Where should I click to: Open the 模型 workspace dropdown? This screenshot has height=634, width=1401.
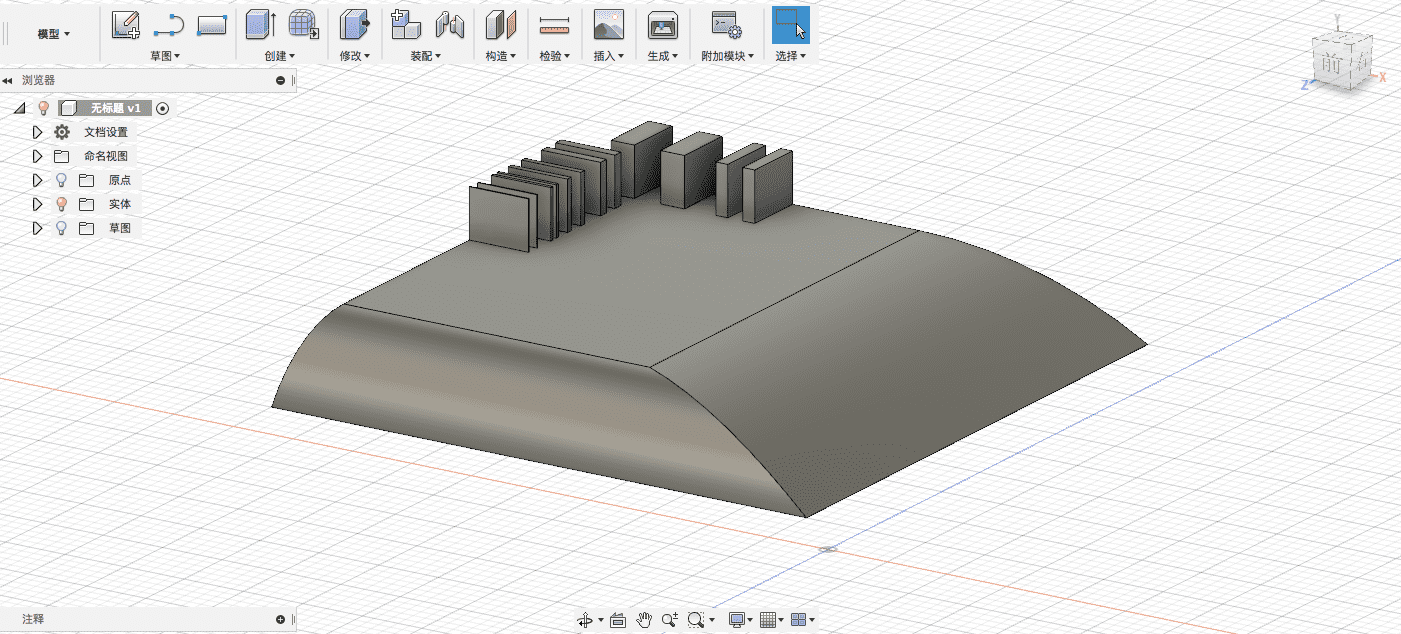pos(53,34)
